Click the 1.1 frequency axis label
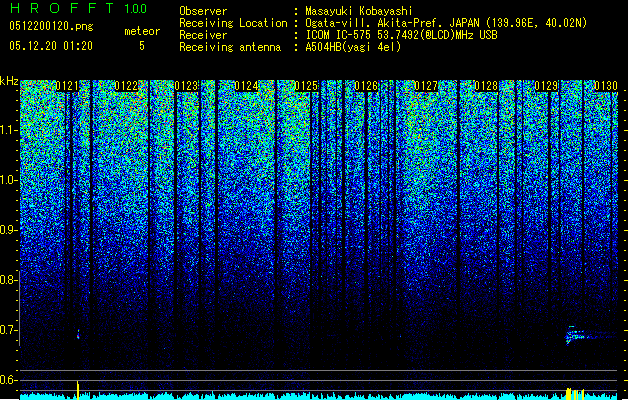The image size is (629, 400). pos(8,130)
